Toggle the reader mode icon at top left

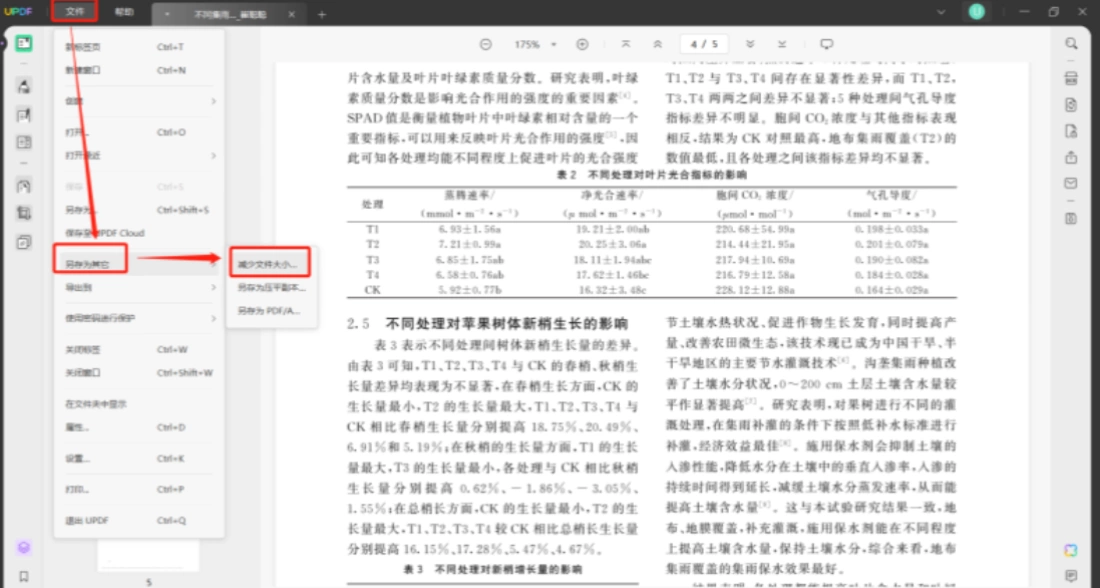(x=24, y=44)
